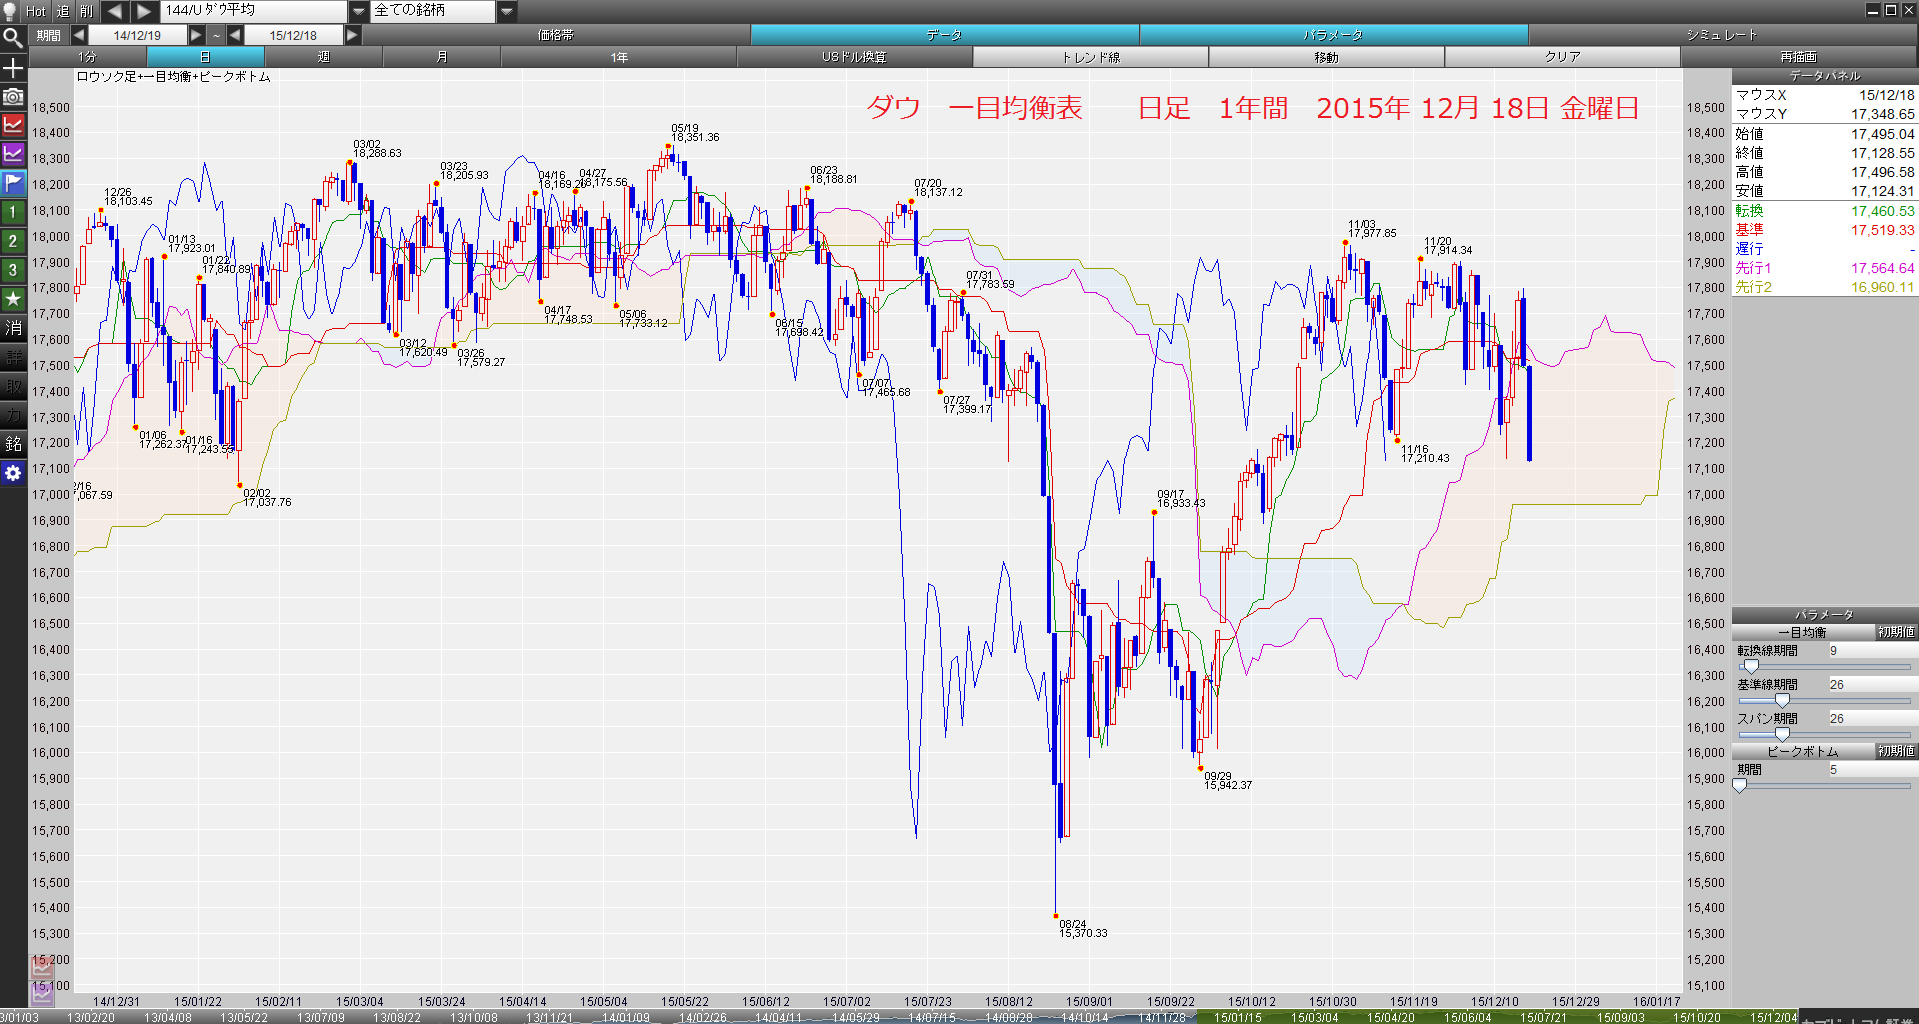Select green preset button 1

(x=12, y=212)
